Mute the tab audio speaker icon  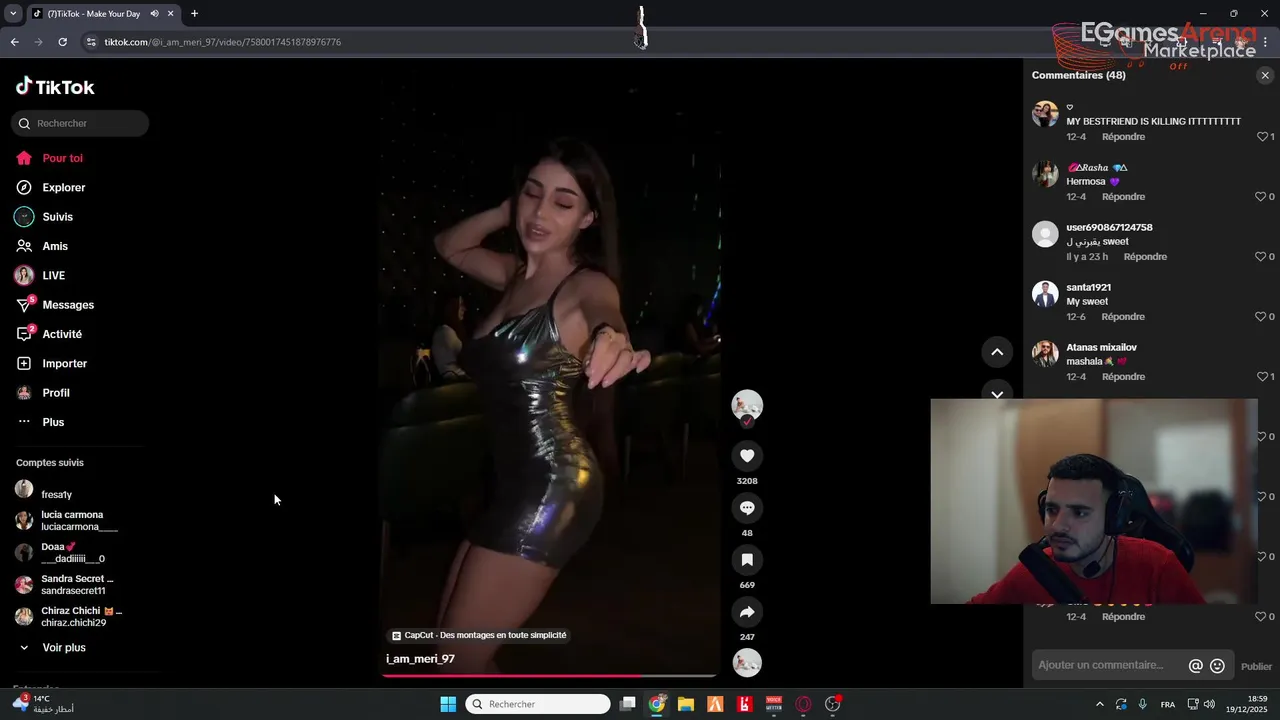tap(154, 14)
